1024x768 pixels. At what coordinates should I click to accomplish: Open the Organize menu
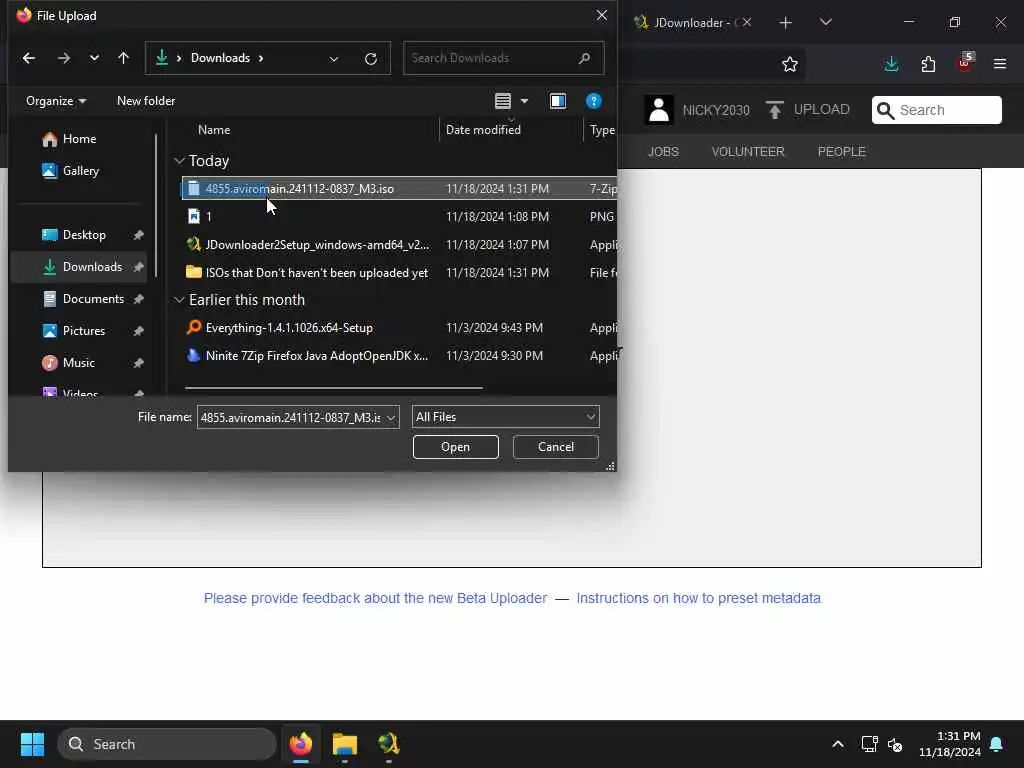56,101
